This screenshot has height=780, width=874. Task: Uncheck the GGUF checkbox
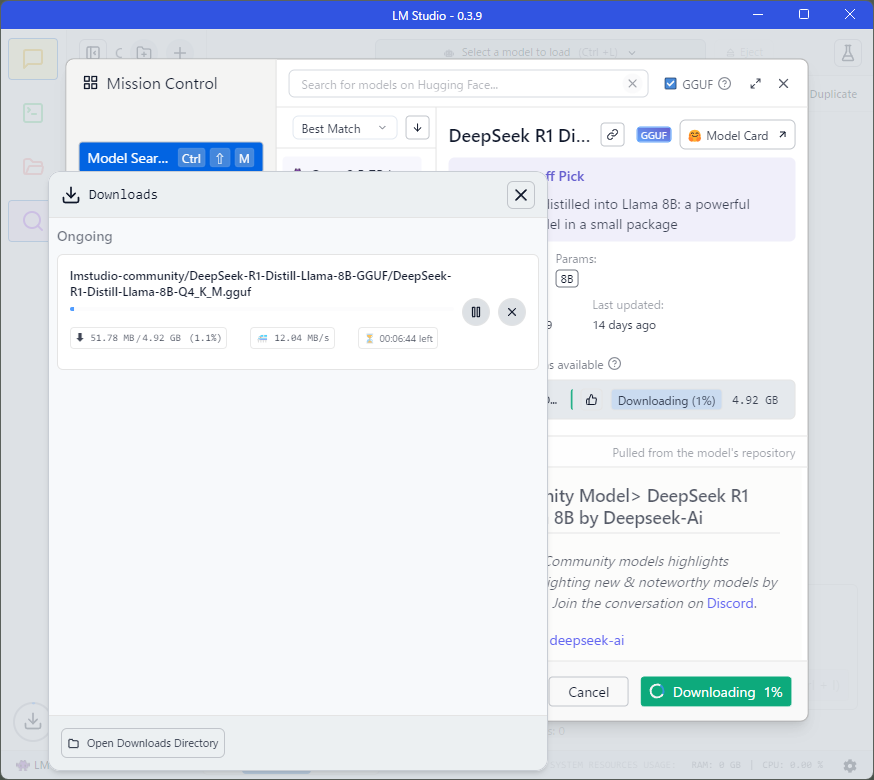pos(671,85)
